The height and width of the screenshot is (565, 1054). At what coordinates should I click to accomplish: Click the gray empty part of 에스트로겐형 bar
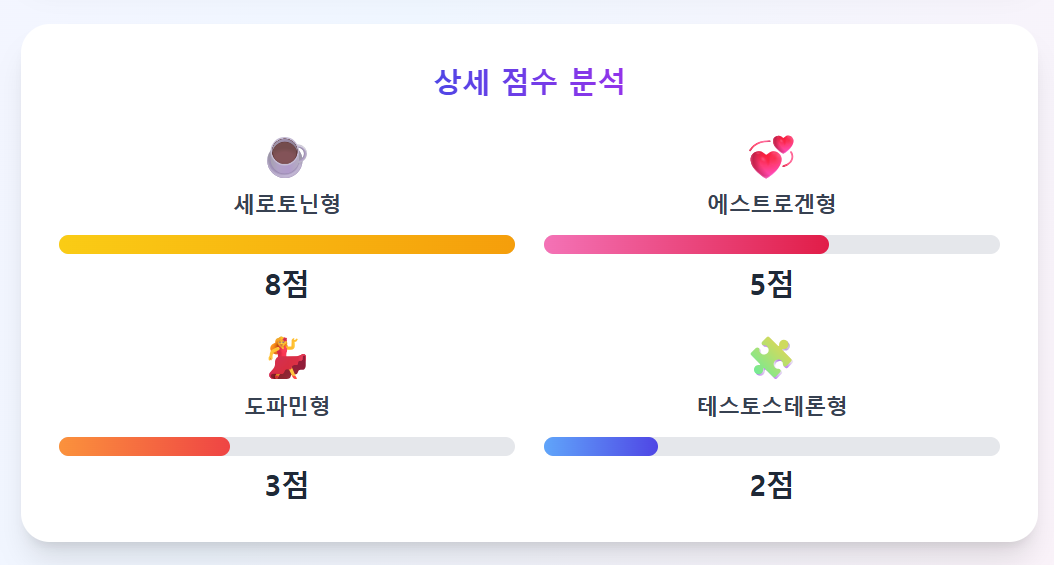point(914,245)
